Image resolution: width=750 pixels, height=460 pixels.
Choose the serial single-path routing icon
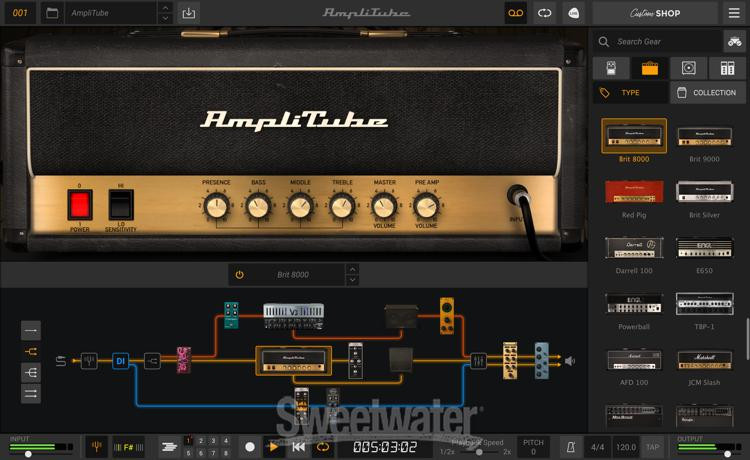pos(31,330)
